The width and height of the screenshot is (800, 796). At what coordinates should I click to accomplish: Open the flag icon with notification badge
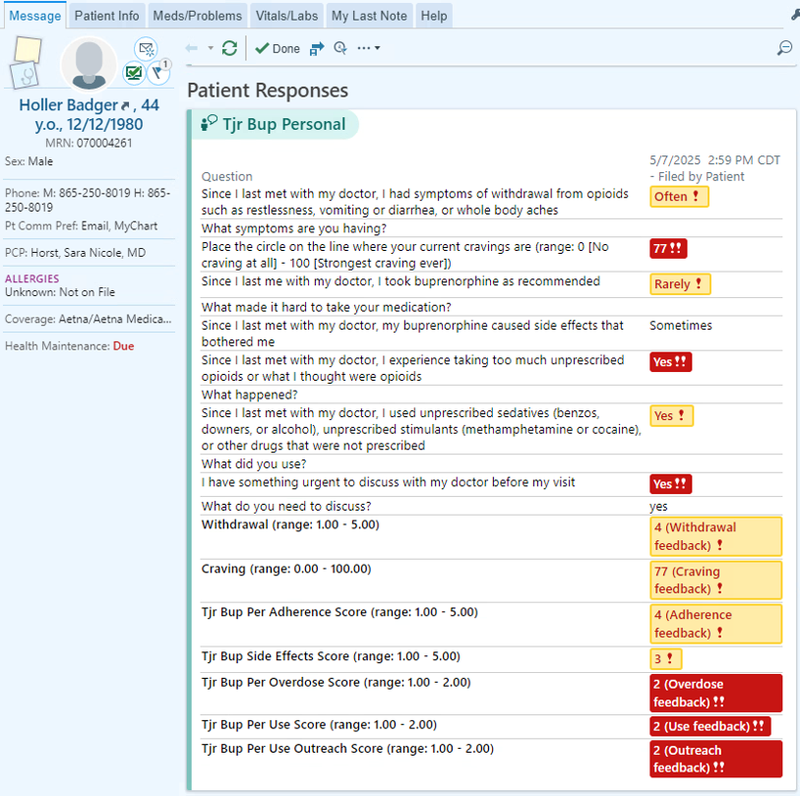(x=158, y=72)
